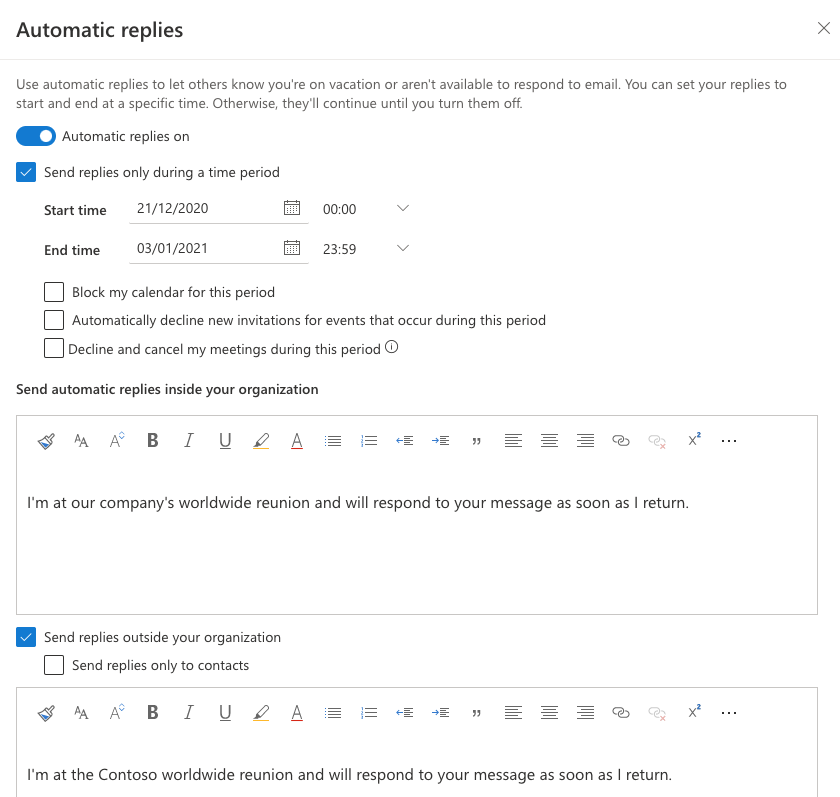Viewport: 840px width, 797px height.
Task: Apply Numbered list formatting in the bottom editor
Action: point(369,712)
